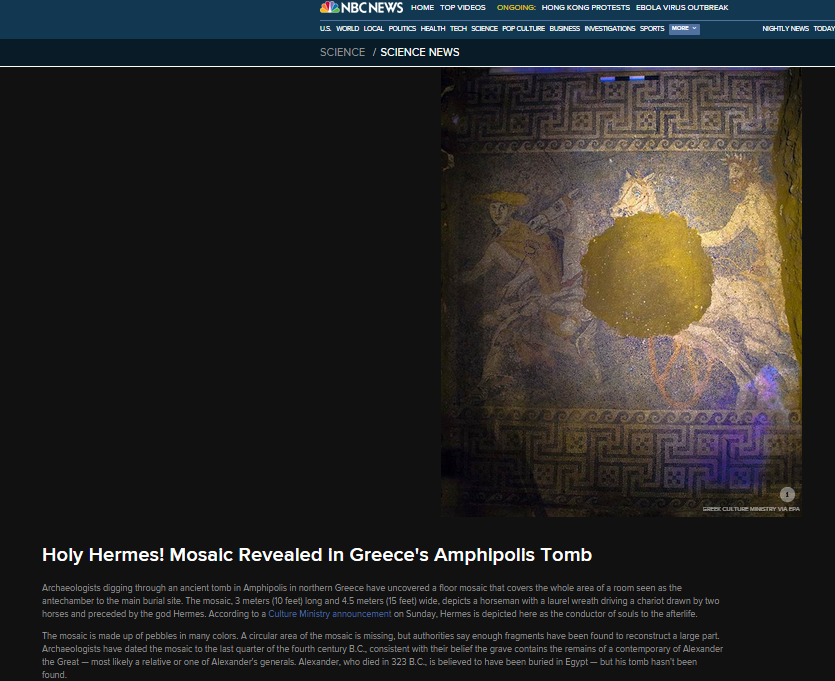
Task: Open the INVESTIGATIONS section
Action: (x=610, y=29)
